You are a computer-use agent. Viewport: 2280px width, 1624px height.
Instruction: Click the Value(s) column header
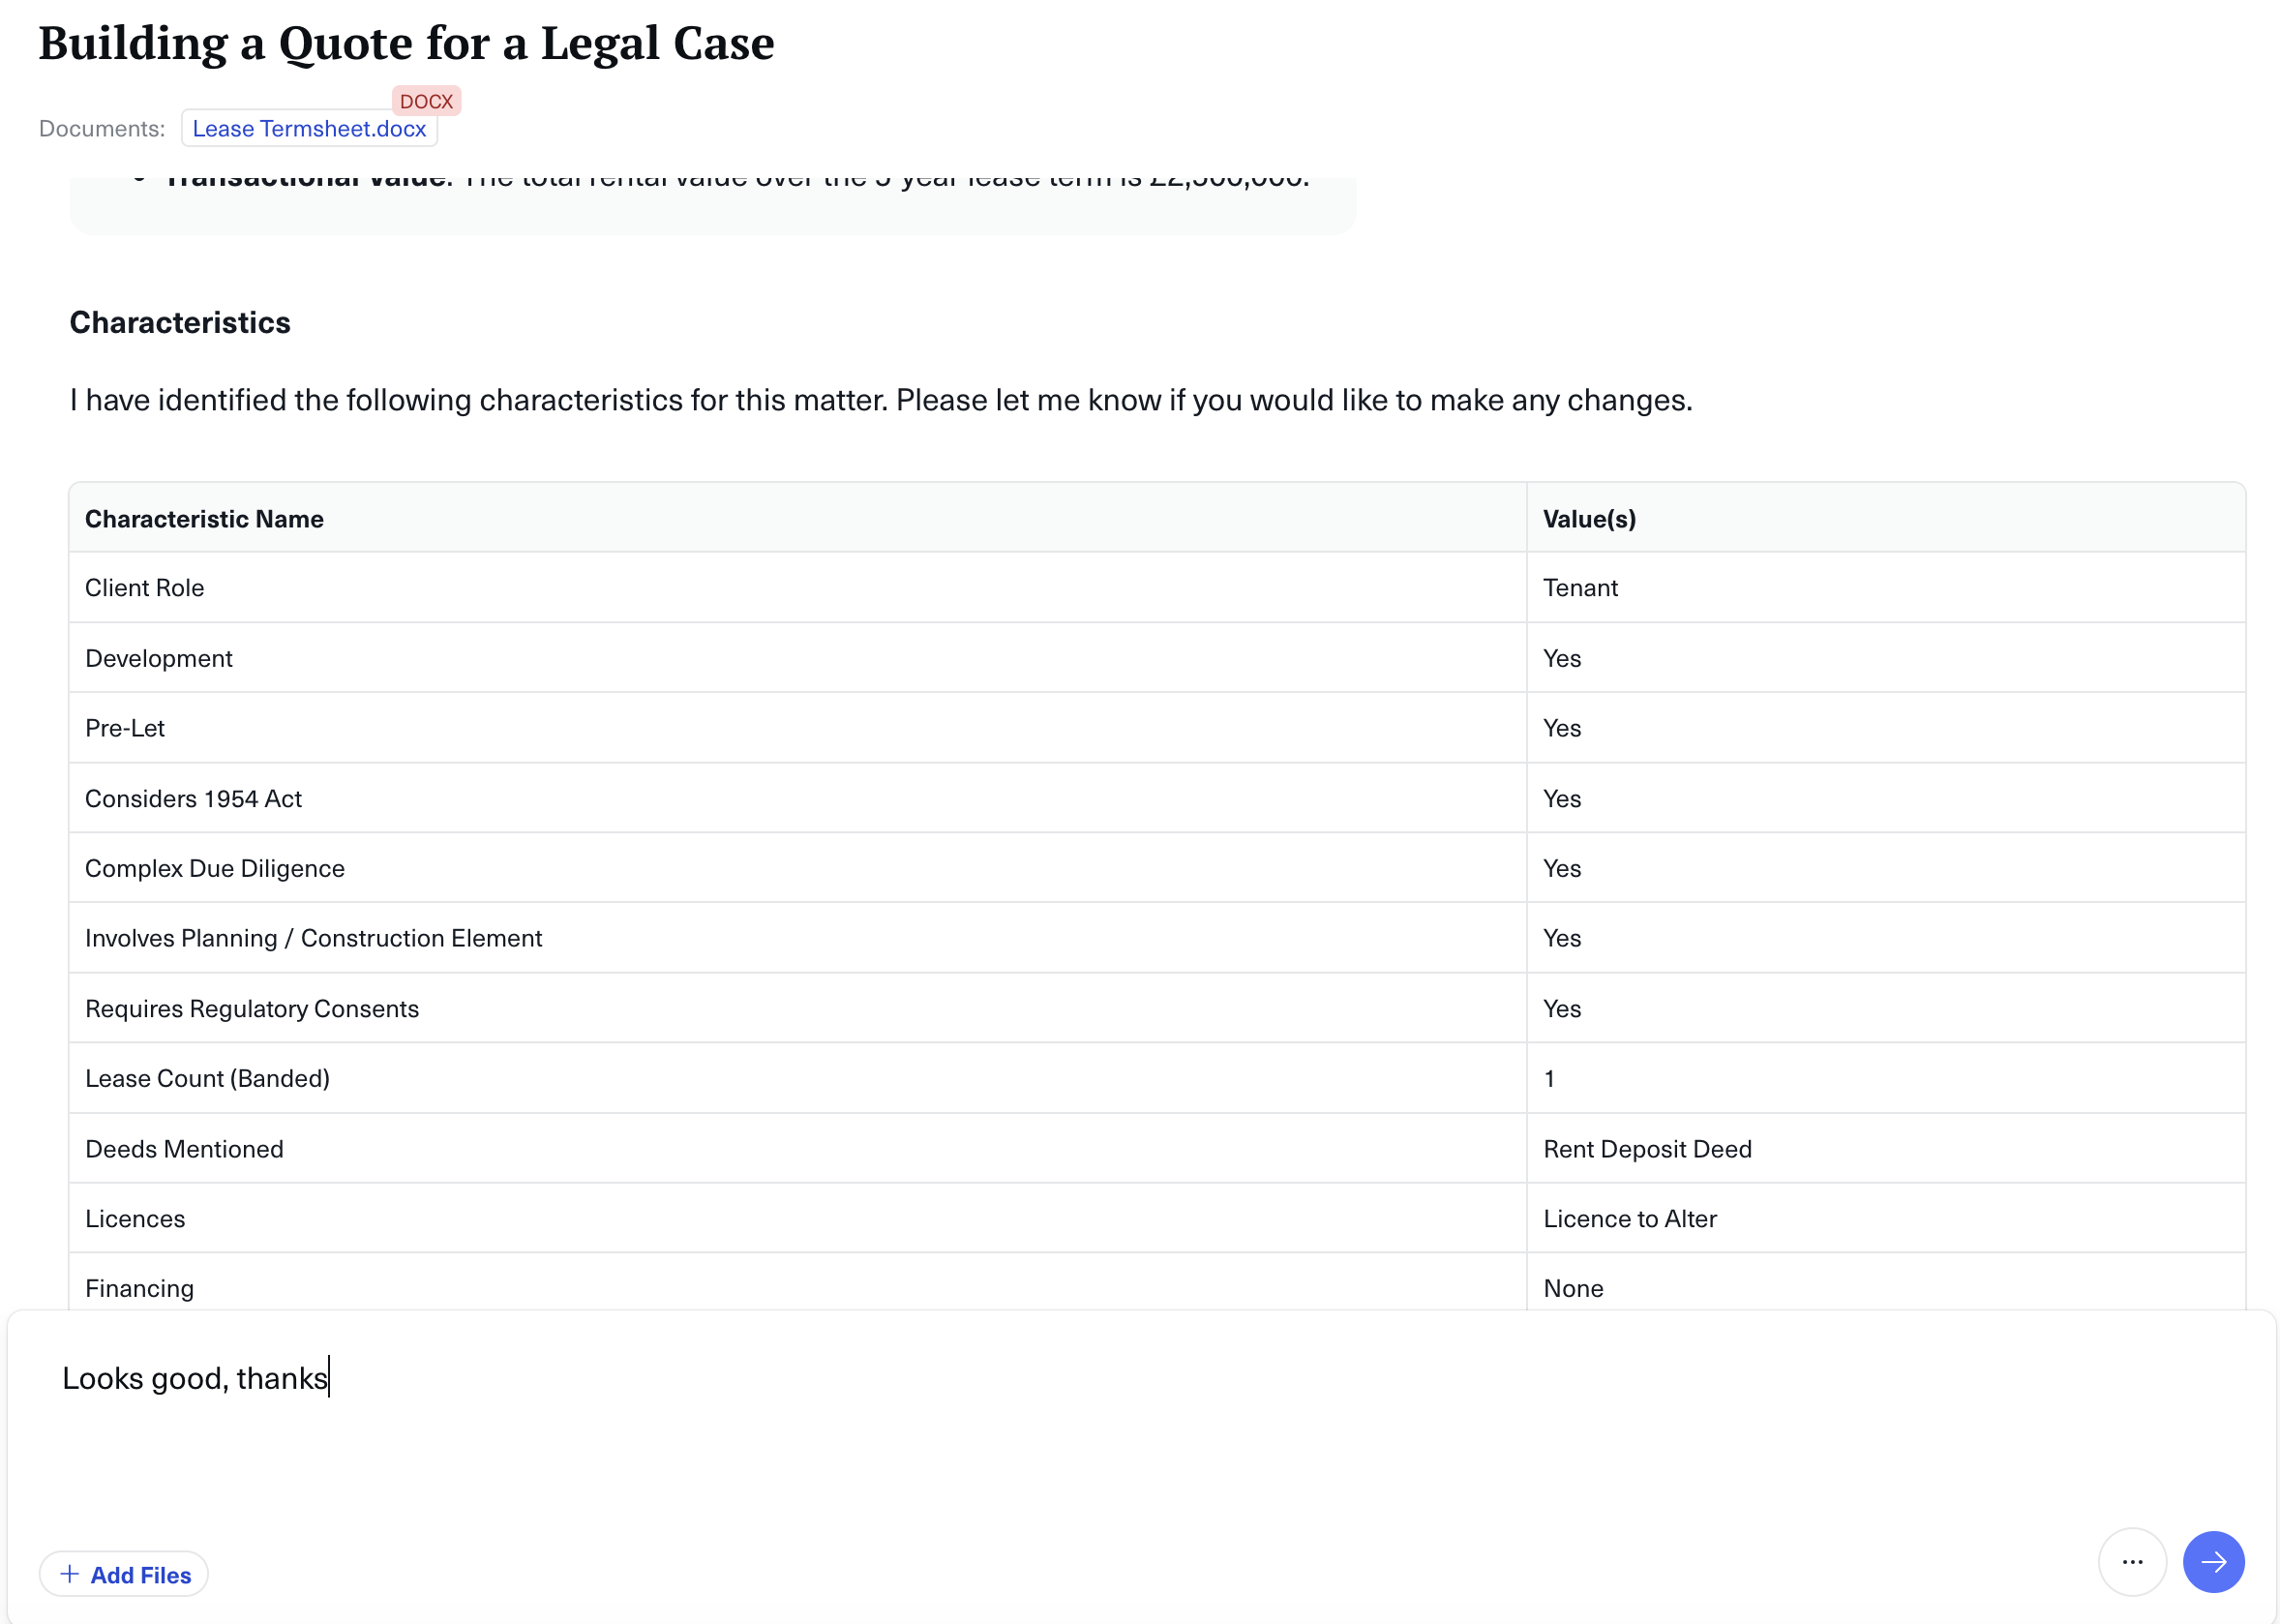(1588, 519)
